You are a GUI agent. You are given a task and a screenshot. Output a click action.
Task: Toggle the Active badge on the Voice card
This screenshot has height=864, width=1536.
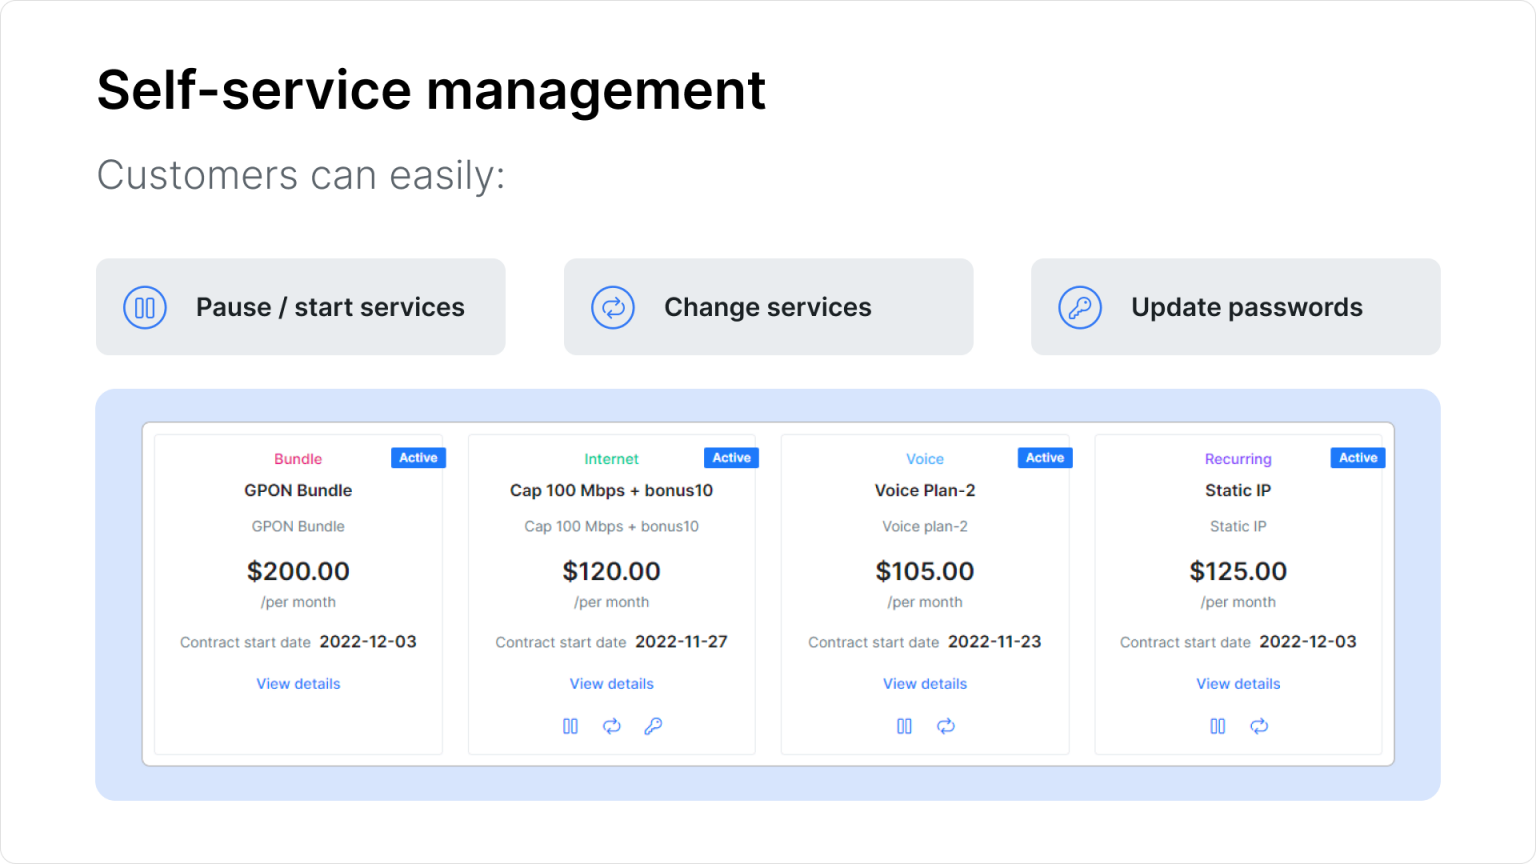[x=1044, y=457]
